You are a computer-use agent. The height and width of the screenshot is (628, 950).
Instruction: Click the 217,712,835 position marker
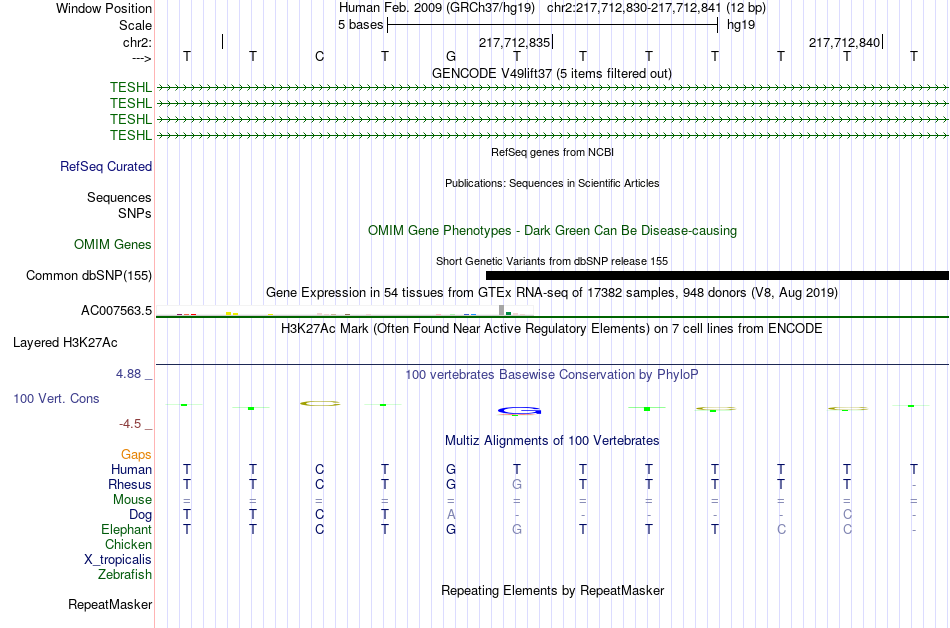pos(514,42)
